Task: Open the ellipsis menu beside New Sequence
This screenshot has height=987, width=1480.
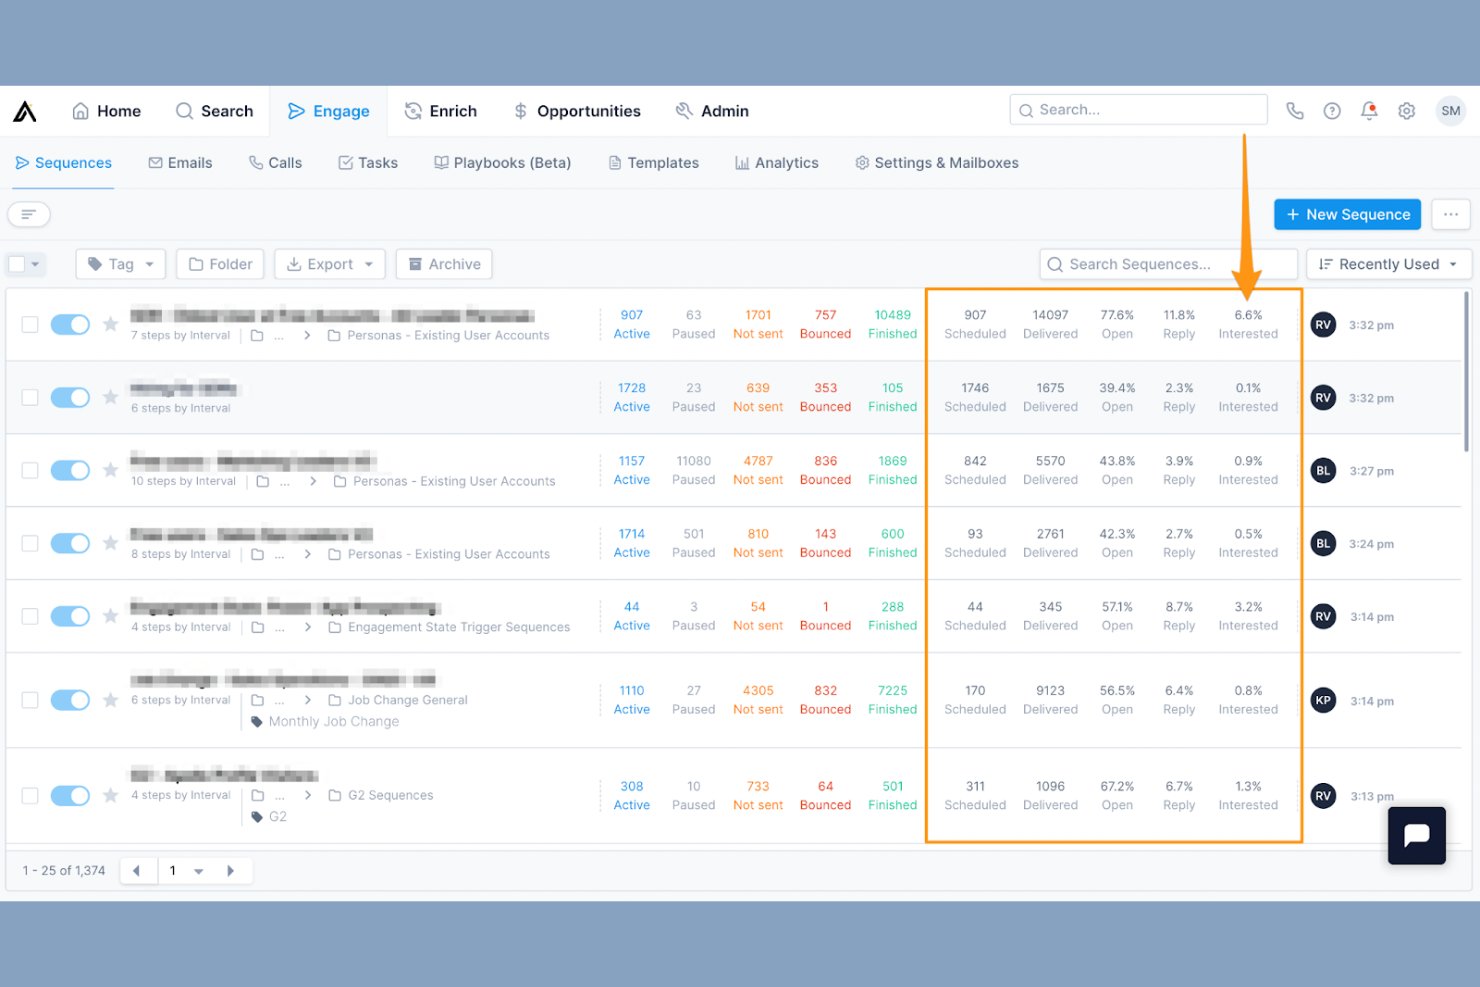Action: (x=1450, y=214)
